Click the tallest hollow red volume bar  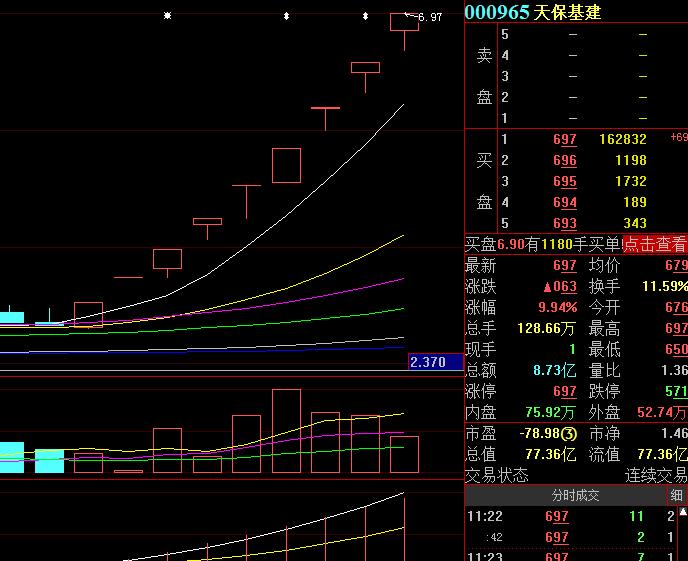[x=286, y=431]
